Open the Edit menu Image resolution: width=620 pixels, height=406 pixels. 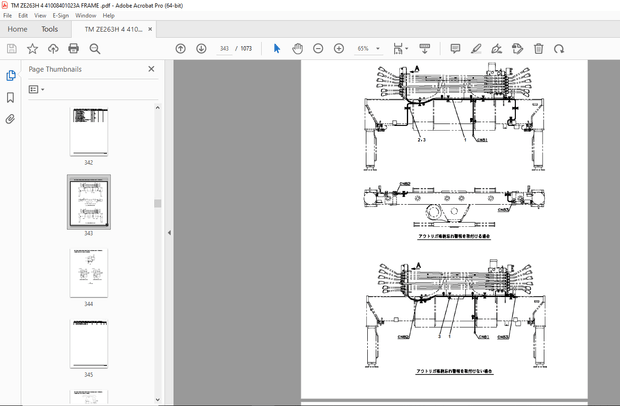[23, 15]
